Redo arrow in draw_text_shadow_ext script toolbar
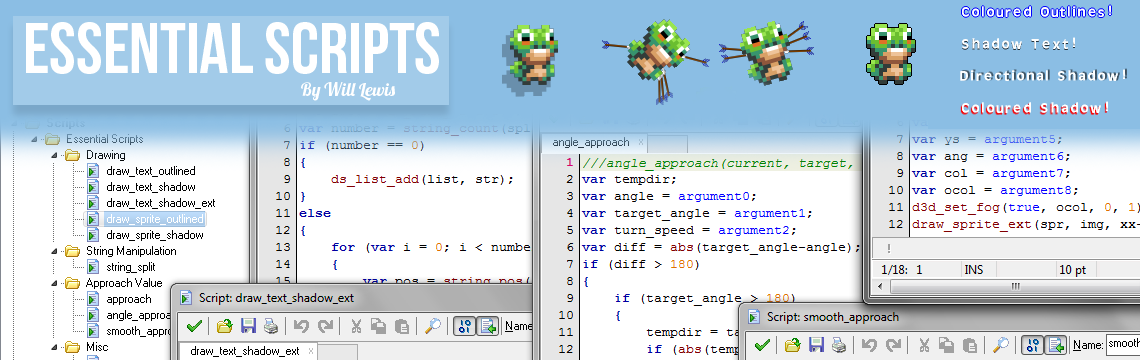 tap(325, 326)
